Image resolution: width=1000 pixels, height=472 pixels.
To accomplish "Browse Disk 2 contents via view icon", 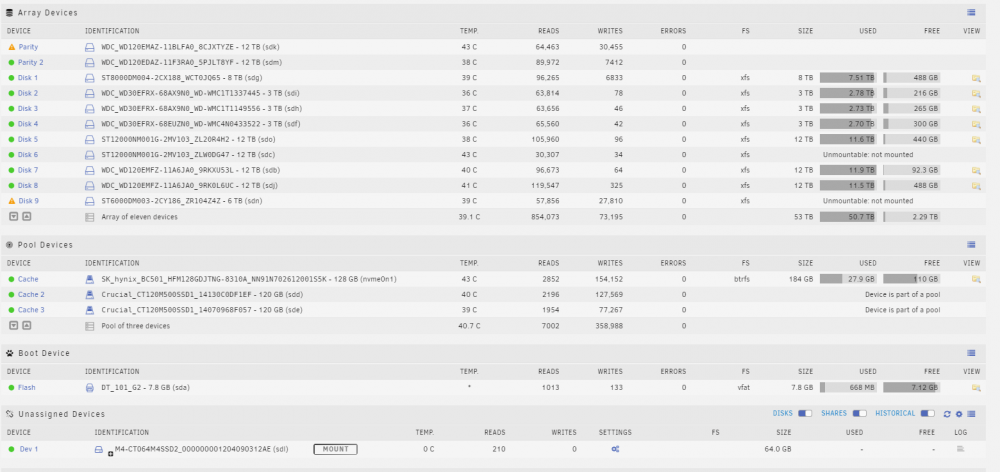I will pos(975,93).
